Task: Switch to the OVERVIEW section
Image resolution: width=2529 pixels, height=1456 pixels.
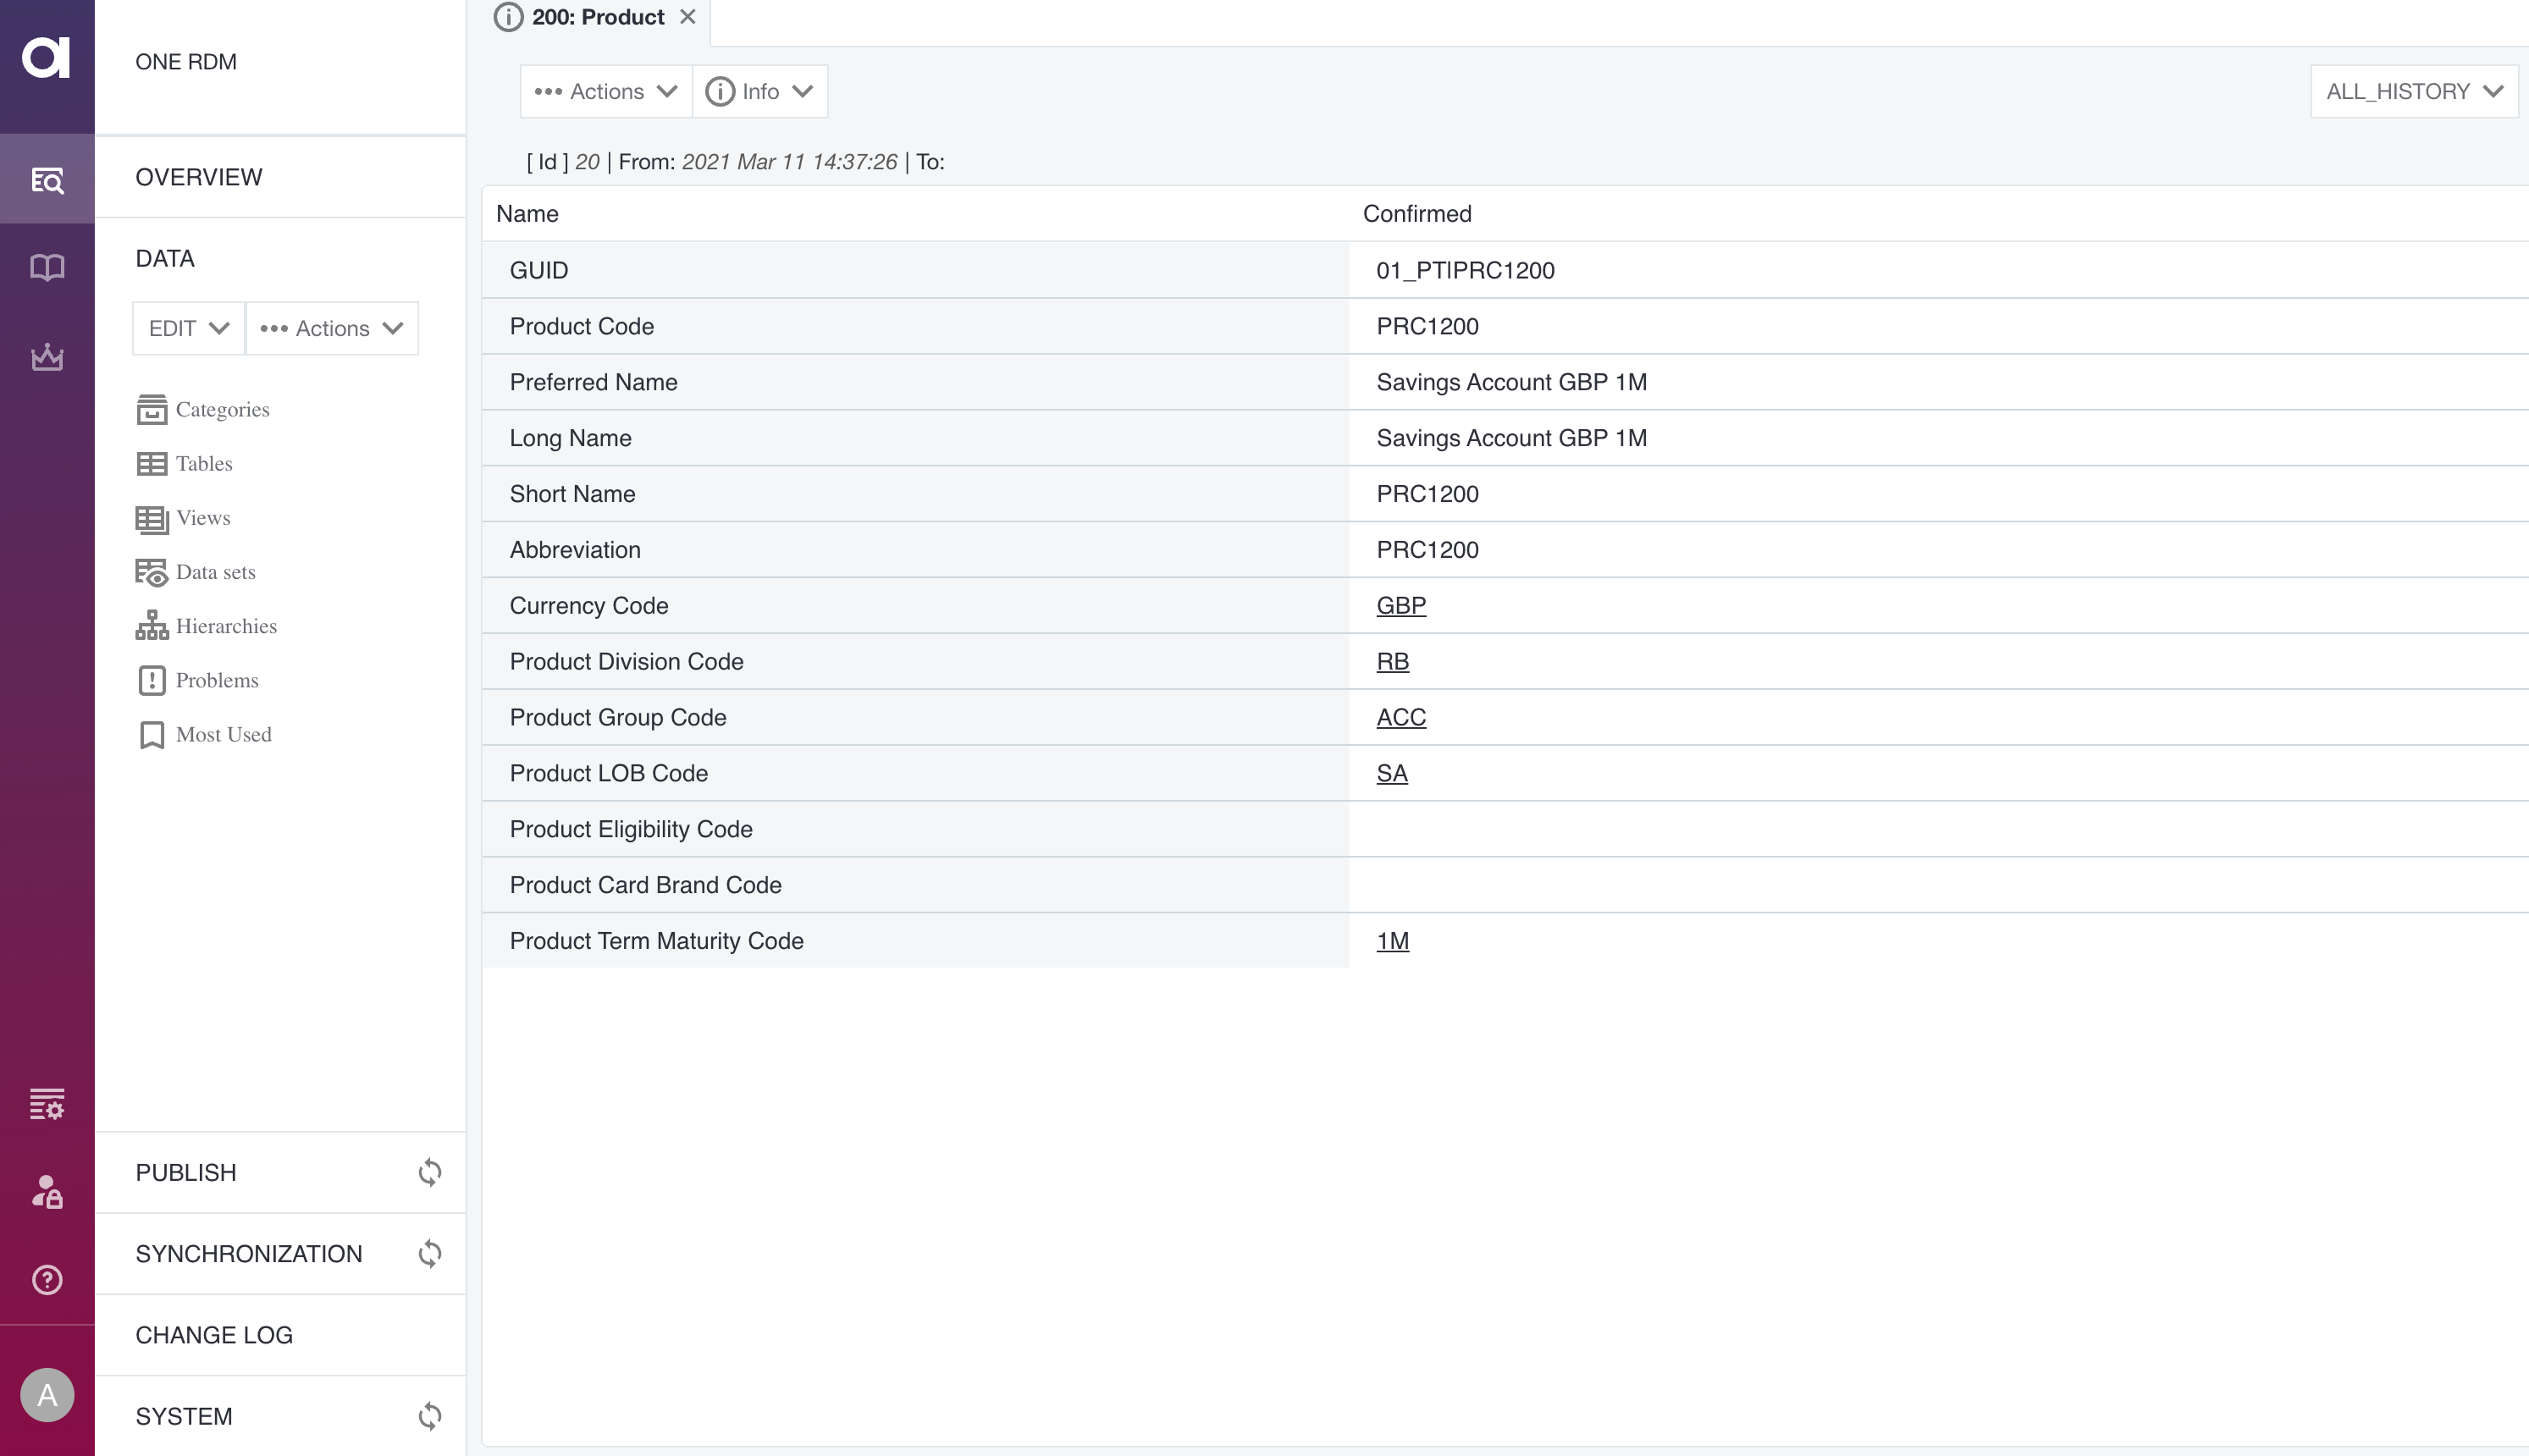Action: [x=198, y=177]
